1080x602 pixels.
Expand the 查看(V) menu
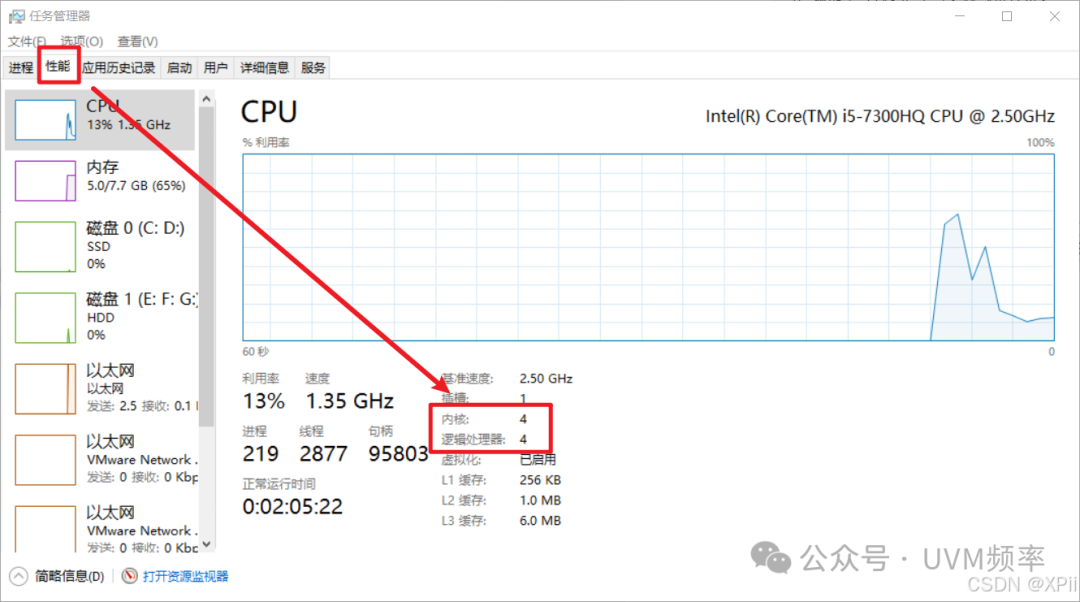pos(137,41)
